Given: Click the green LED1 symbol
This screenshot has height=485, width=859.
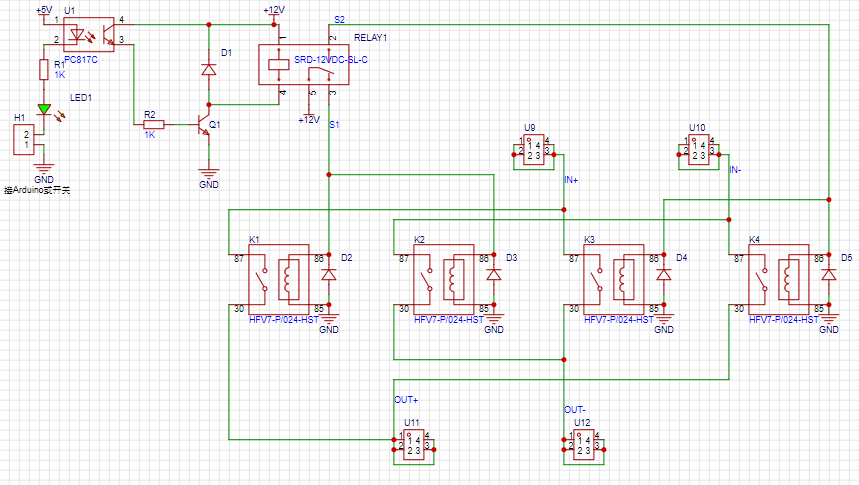Looking at the screenshot, I should tap(43, 109).
